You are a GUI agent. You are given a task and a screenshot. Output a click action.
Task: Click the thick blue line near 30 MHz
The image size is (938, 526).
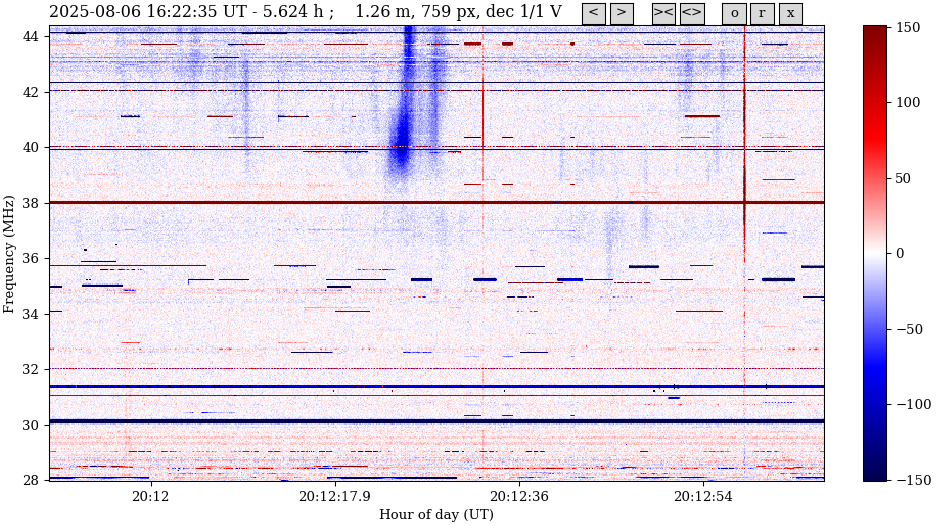tap(300, 421)
